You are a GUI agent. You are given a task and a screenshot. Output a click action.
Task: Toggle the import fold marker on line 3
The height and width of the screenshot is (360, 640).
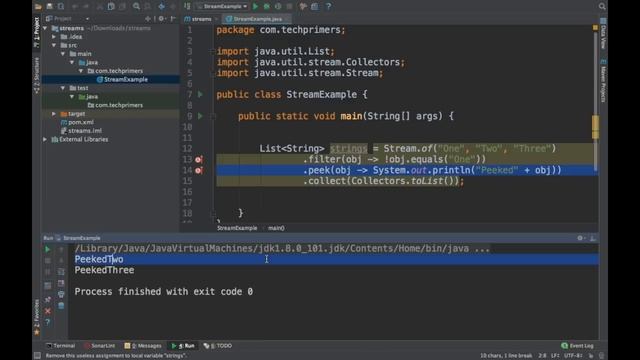pyautogui.click(x=213, y=51)
